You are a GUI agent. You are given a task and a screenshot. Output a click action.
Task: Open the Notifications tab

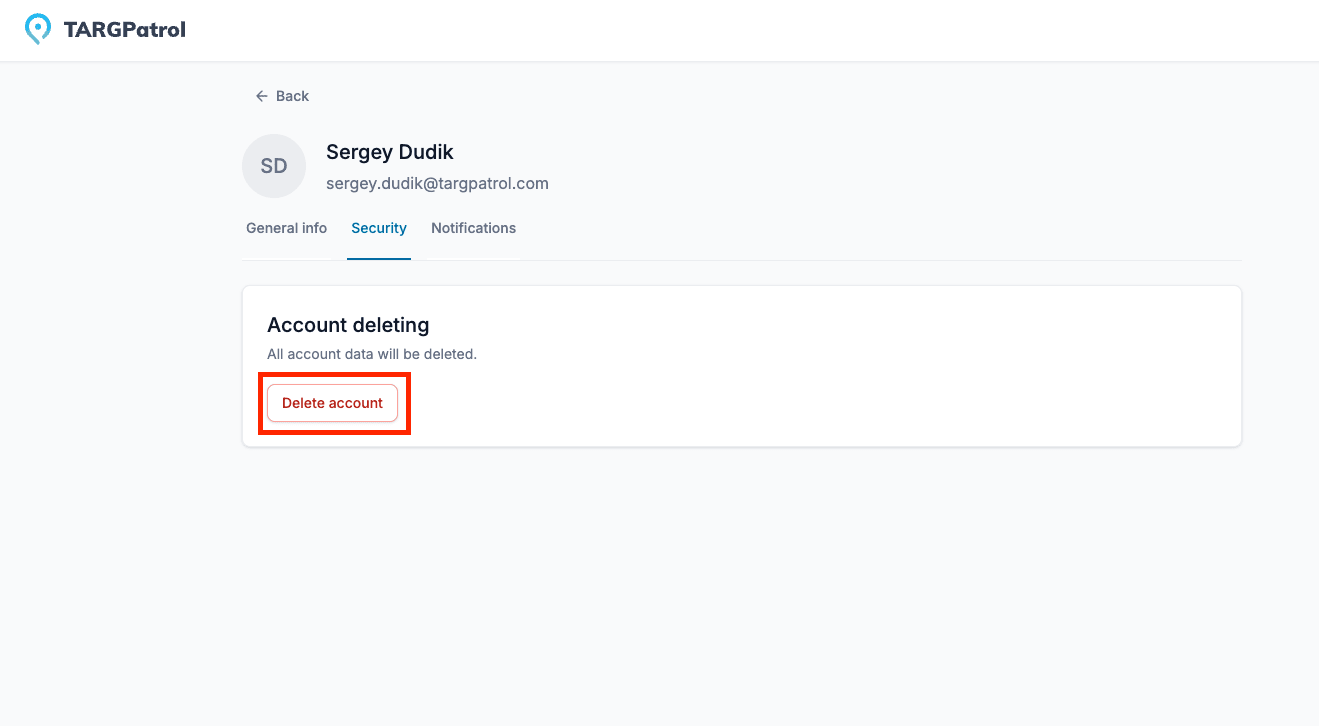point(473,228)
